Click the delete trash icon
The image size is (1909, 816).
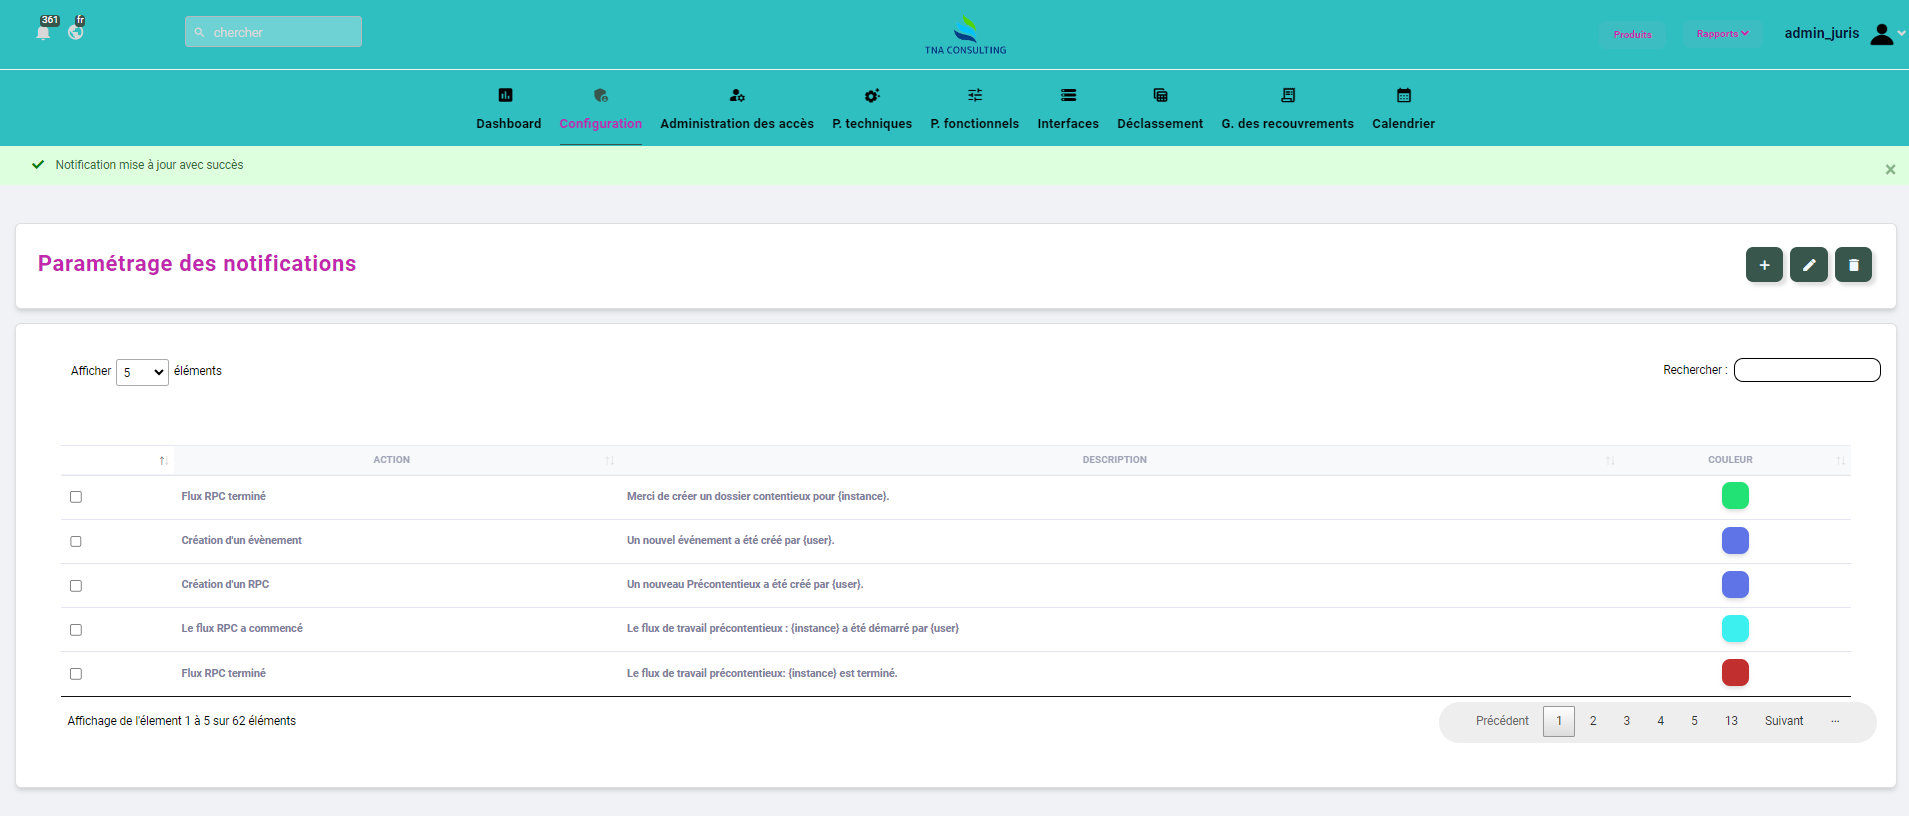point(1853,265)
